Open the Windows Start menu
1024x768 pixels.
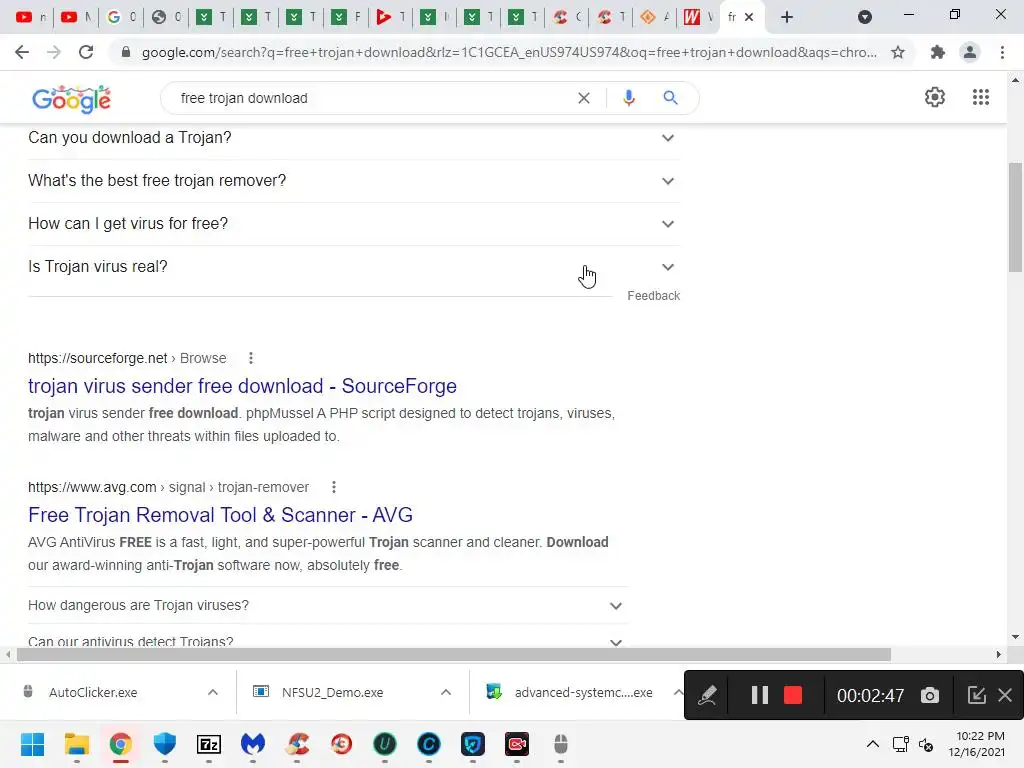coord(32,744)
